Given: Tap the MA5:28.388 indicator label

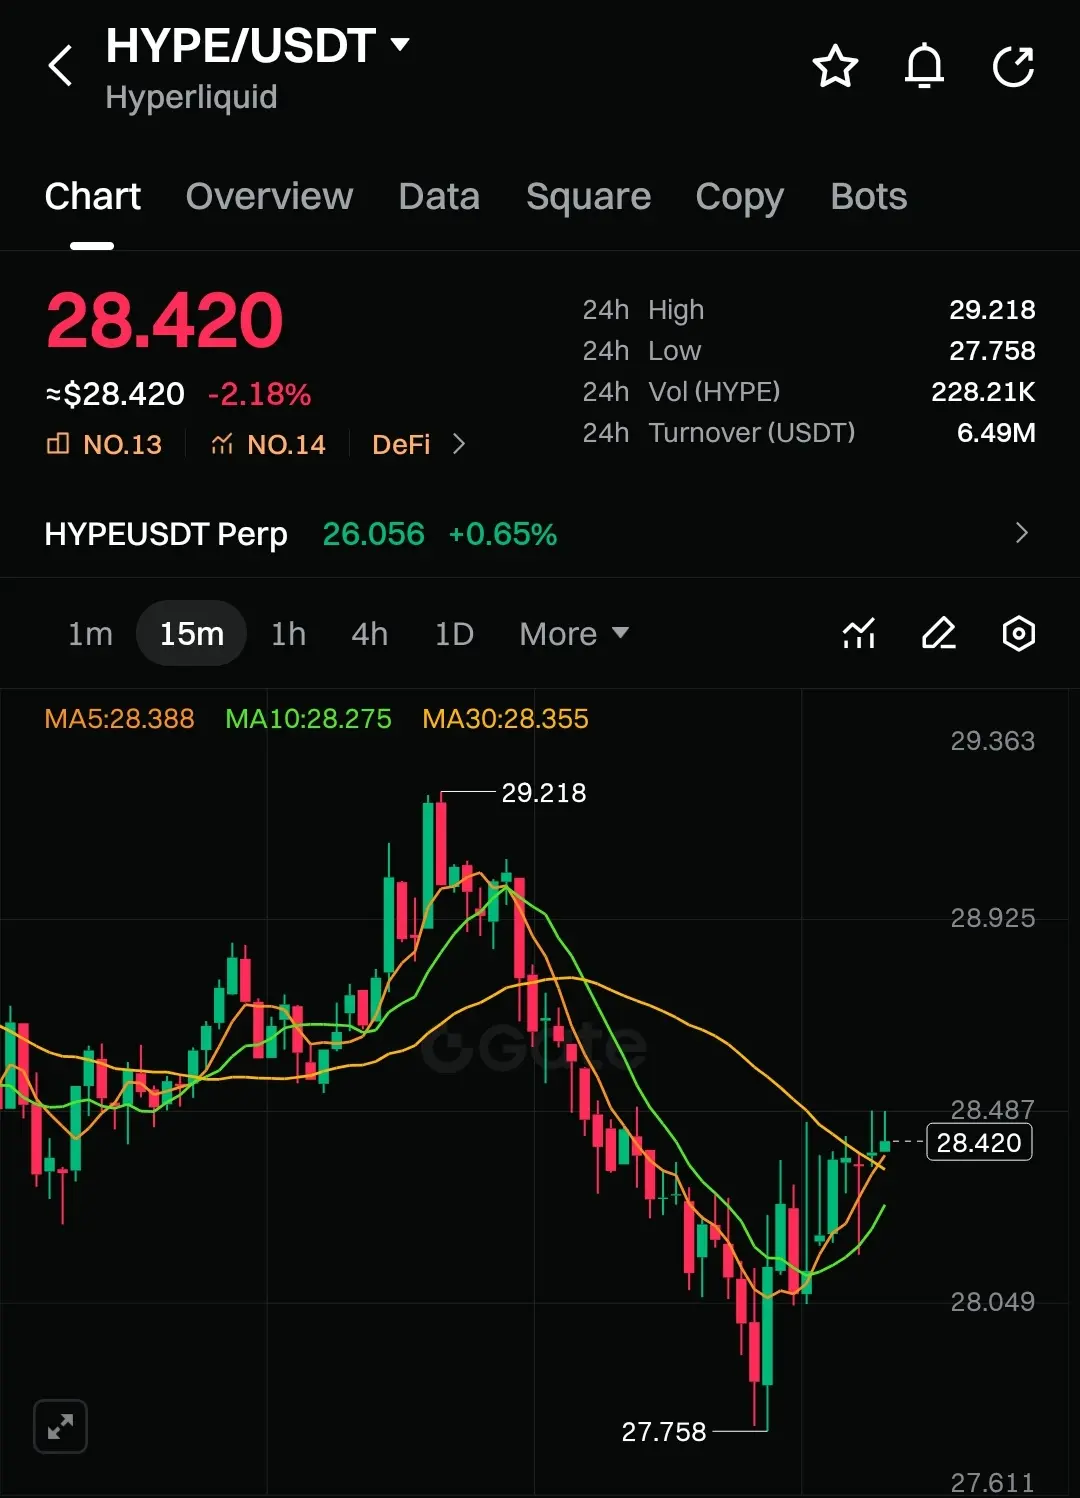Looking at the screenshot, I should pyautogui.click(x=119, y=719).
